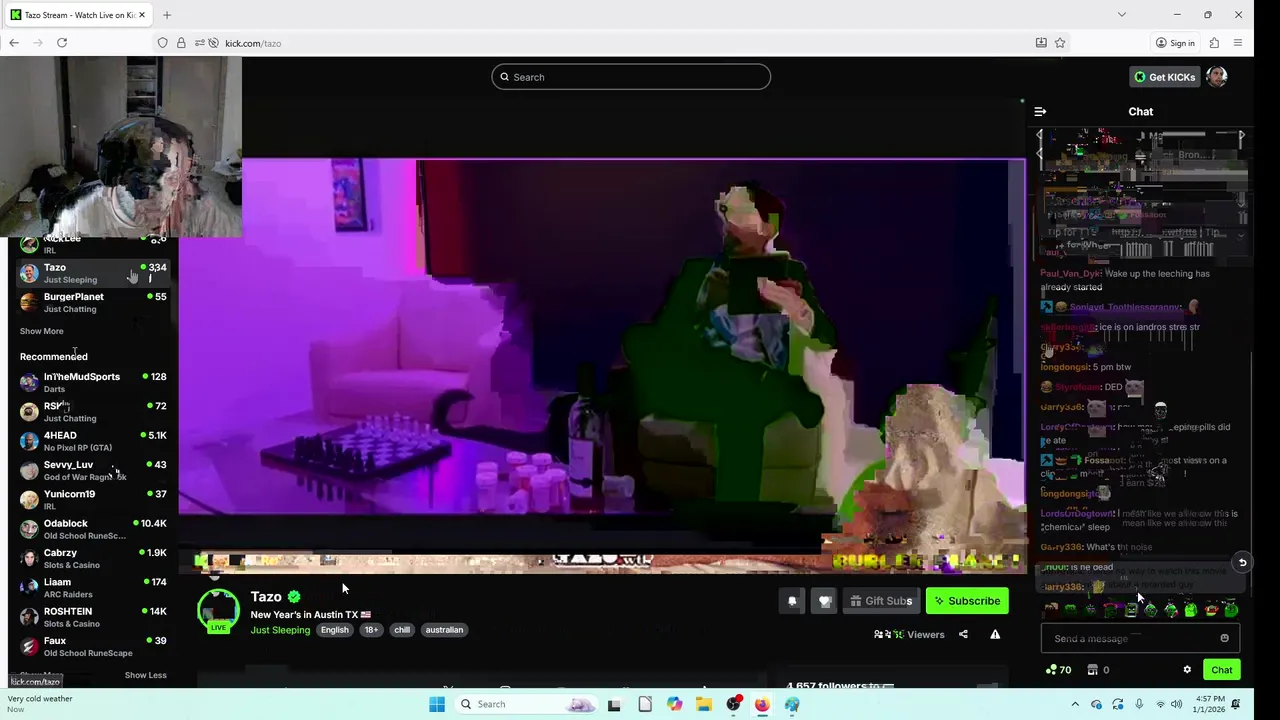Screen dimensions: 1280x720
Task: Click the Tazo stream video player
Action: pyautogui.click(x=603, y=365)
